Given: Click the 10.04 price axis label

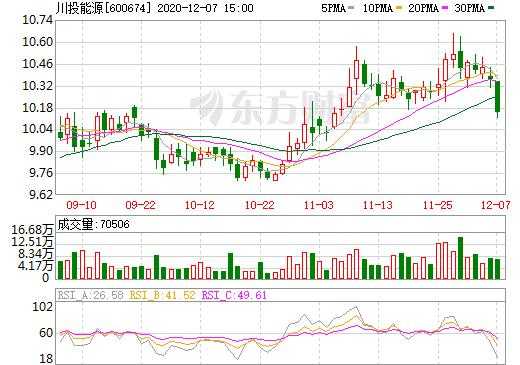Looking at the screenshot, I should pyautogui.click(x=37, y=129).
